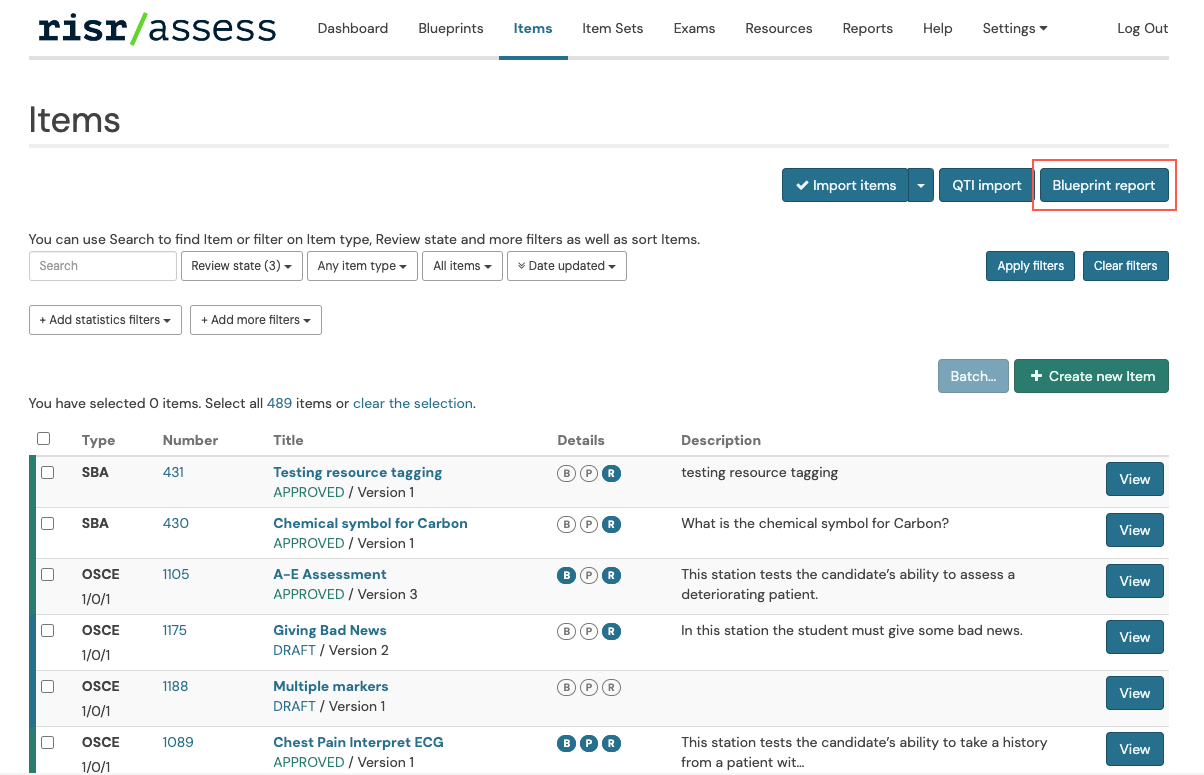The image size is (1204, 775).
Task: Open the Review state (3) dropdown
Action: pos(241,266)
